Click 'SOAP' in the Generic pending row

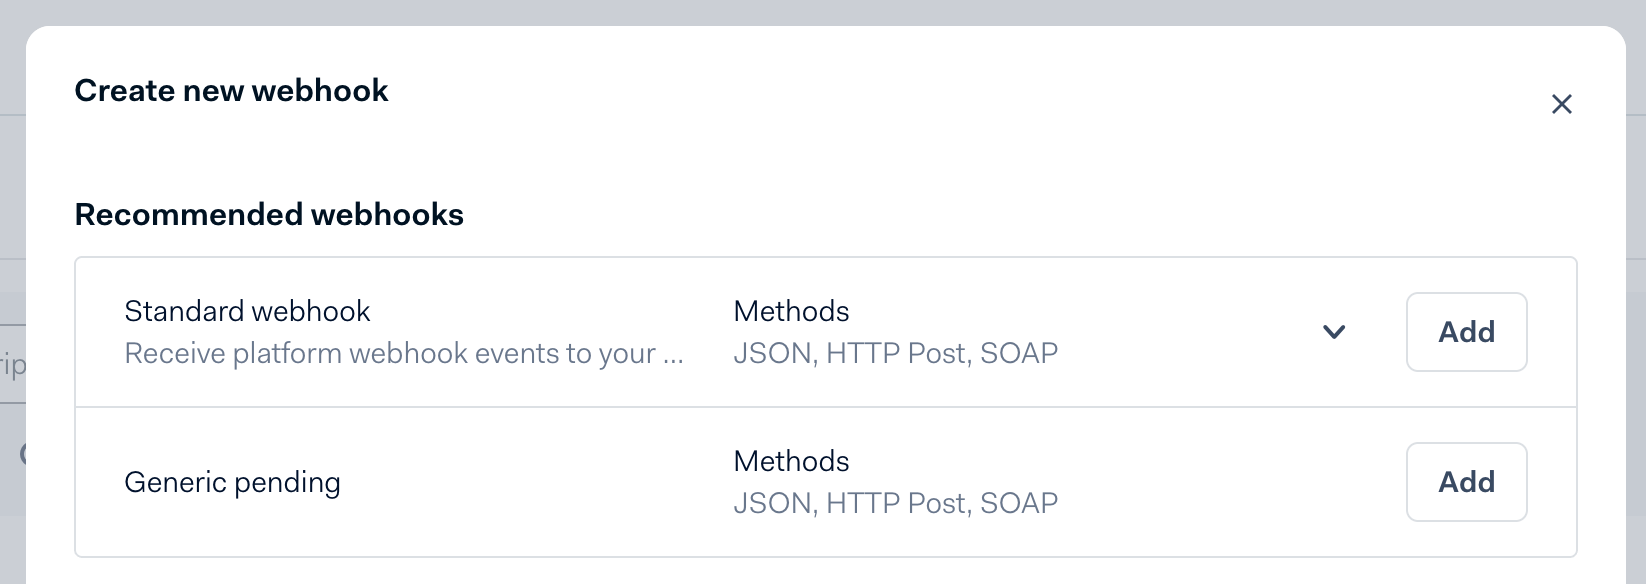1019,503
